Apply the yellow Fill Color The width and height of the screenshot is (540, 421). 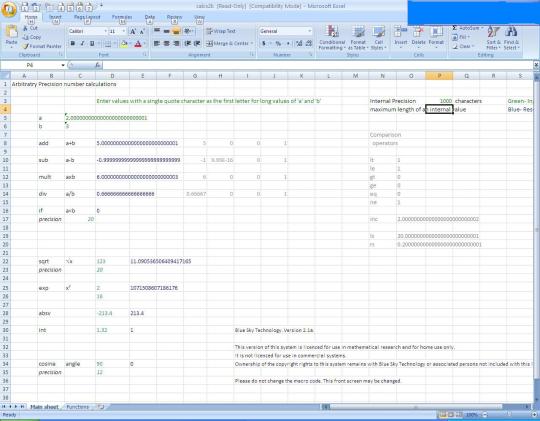[124, 43]
